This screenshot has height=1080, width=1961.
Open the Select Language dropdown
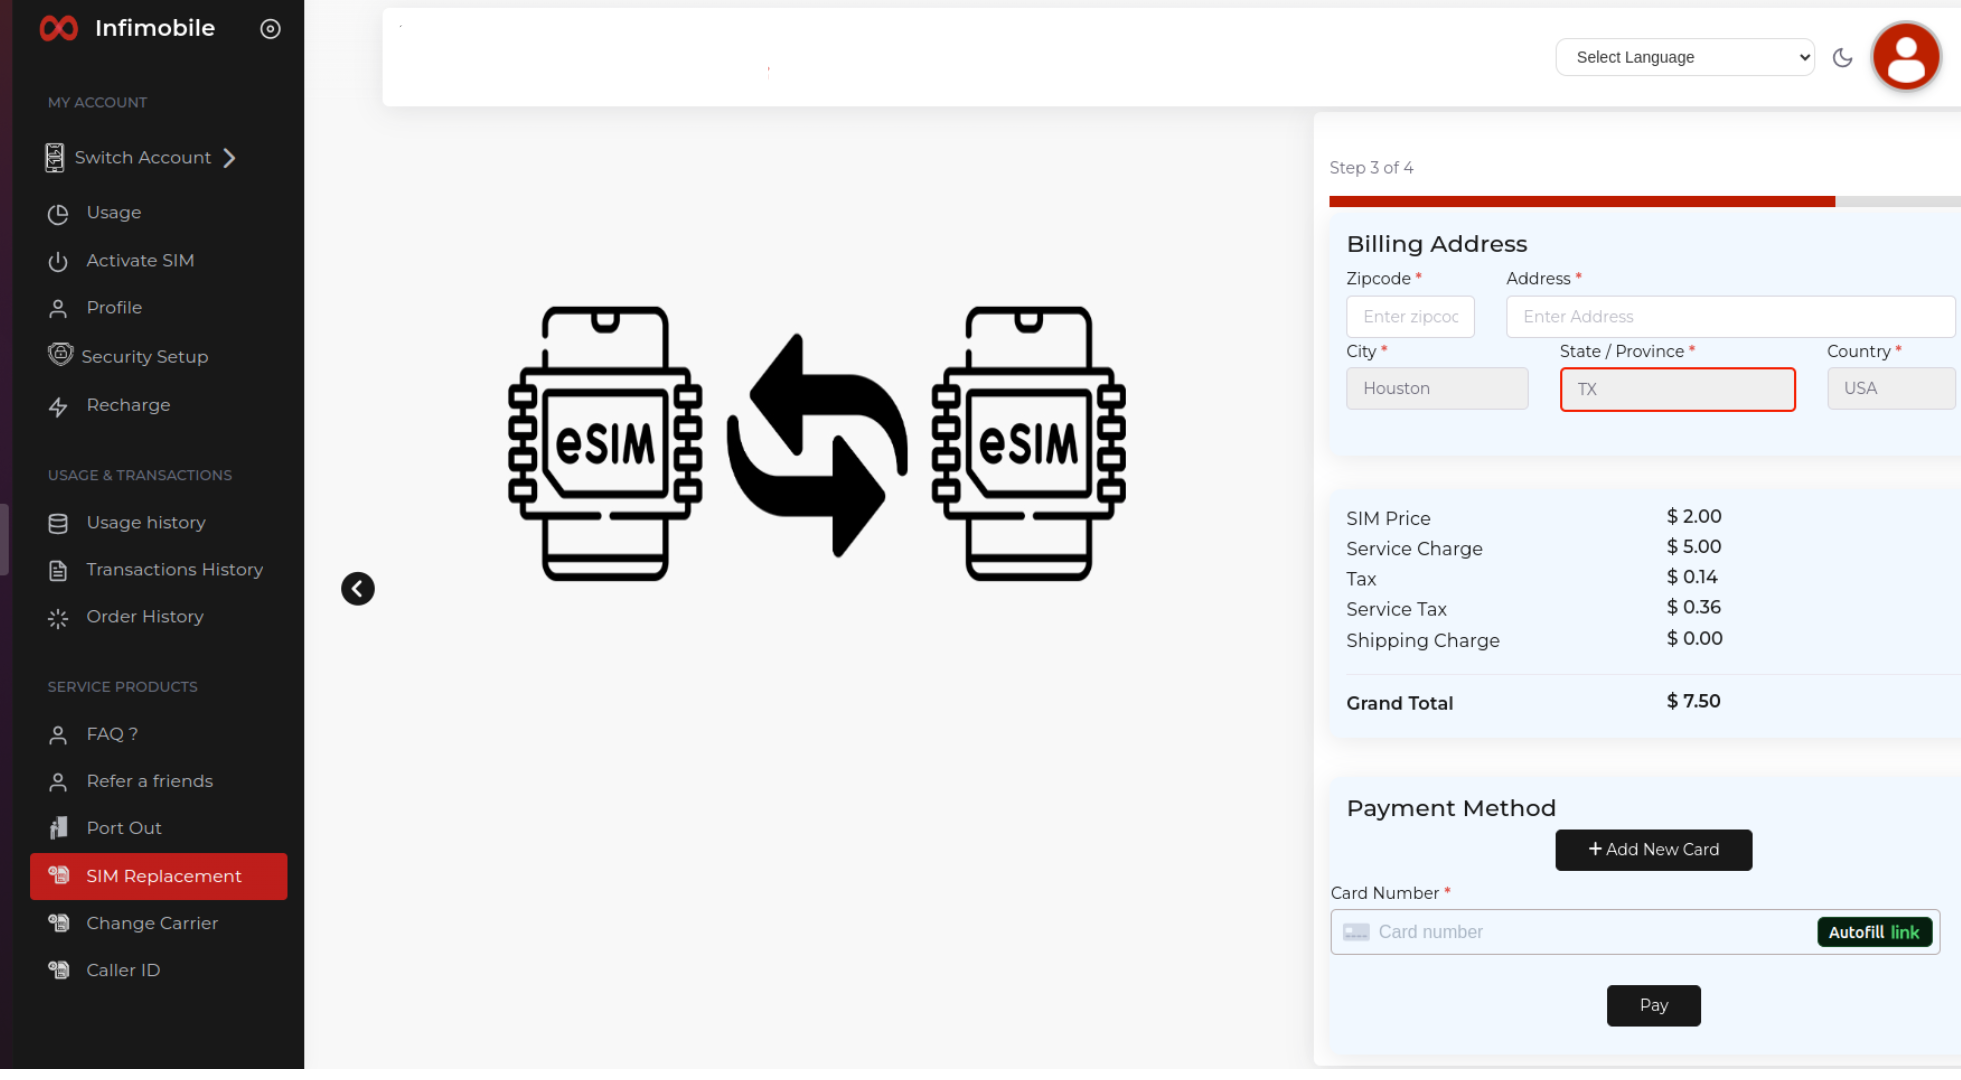(1684, 57)
